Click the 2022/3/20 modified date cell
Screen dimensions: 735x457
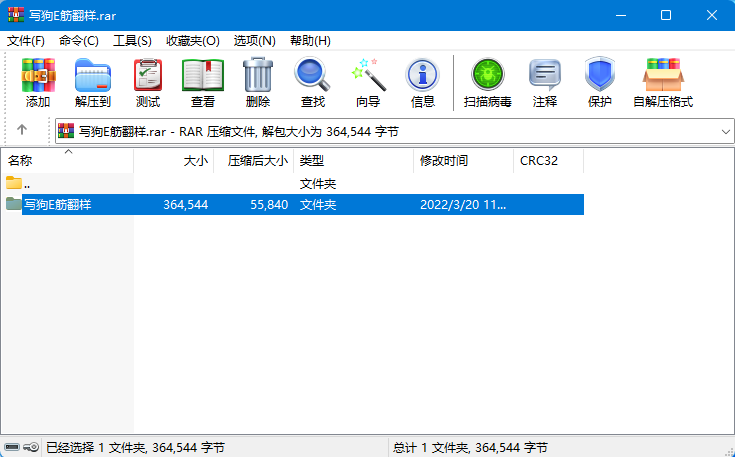(463, 205)
